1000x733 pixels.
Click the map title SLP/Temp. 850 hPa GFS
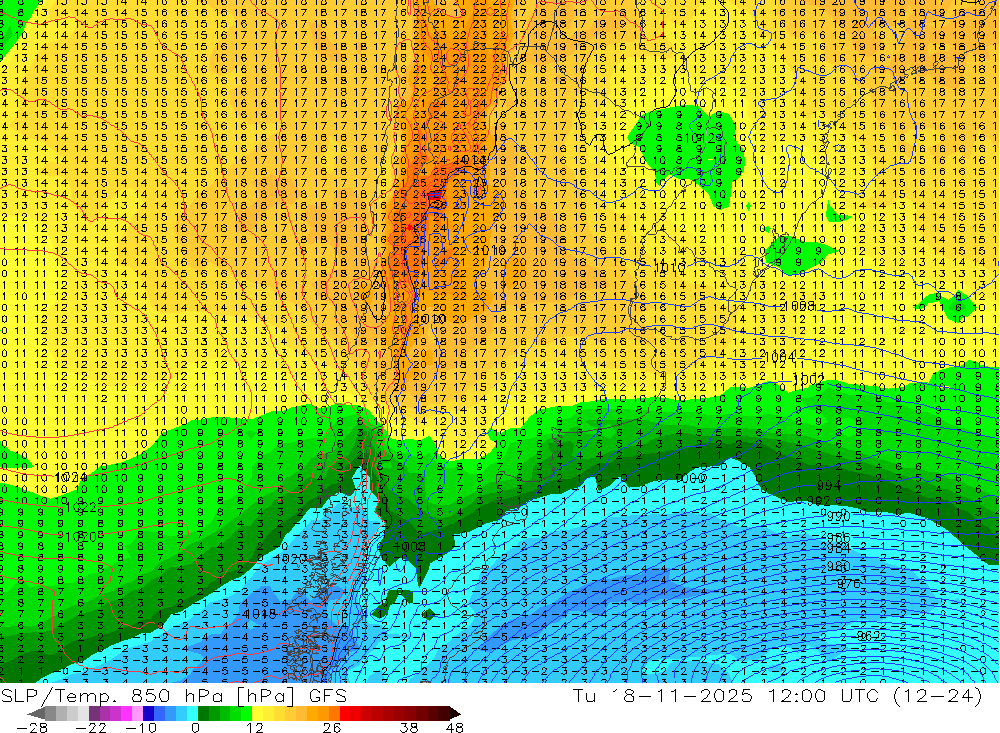pyautogui.click(x=173, y=695)
